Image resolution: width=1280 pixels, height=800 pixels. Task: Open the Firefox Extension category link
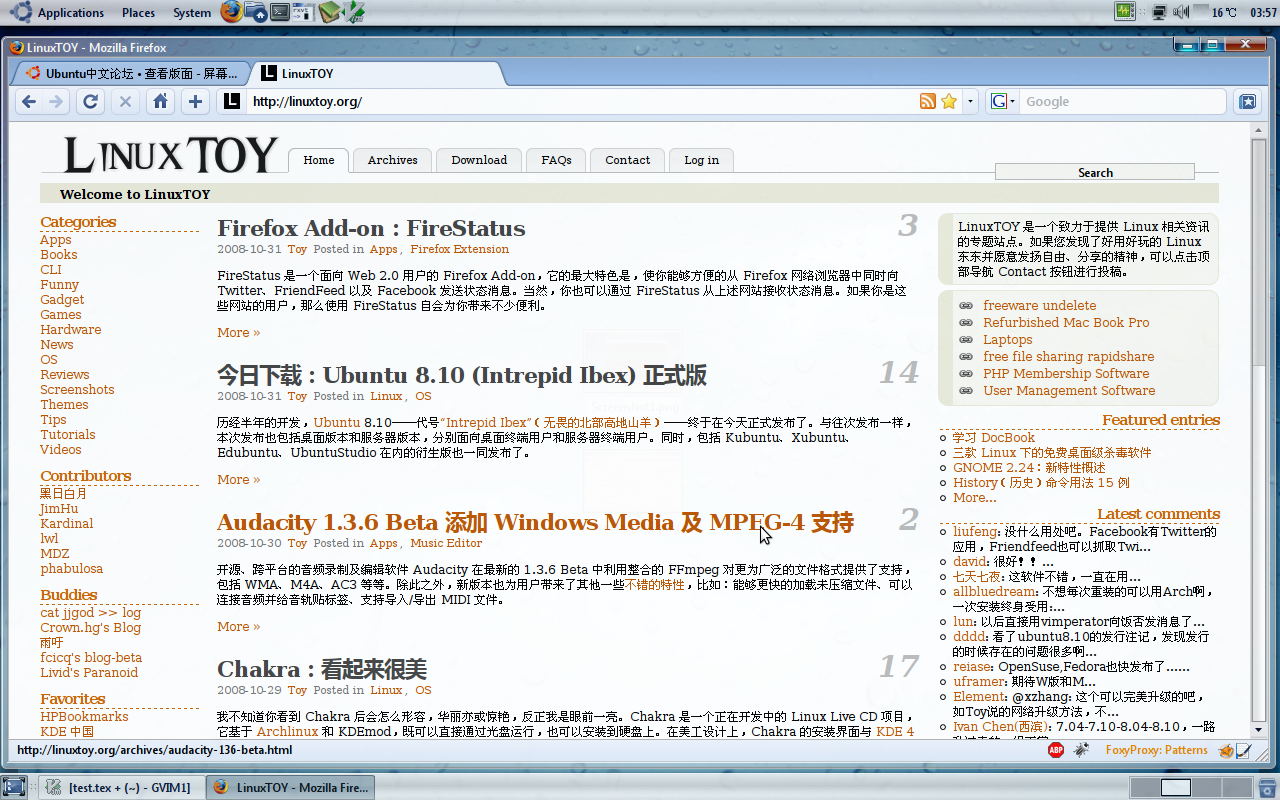point(459,249)
